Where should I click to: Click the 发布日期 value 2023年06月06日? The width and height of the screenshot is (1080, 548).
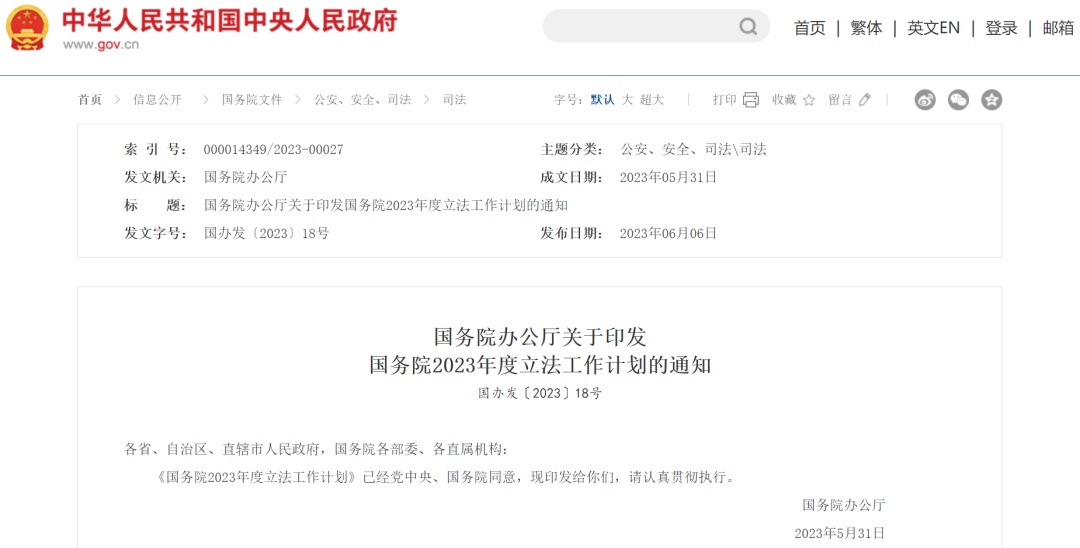[668, 233]
